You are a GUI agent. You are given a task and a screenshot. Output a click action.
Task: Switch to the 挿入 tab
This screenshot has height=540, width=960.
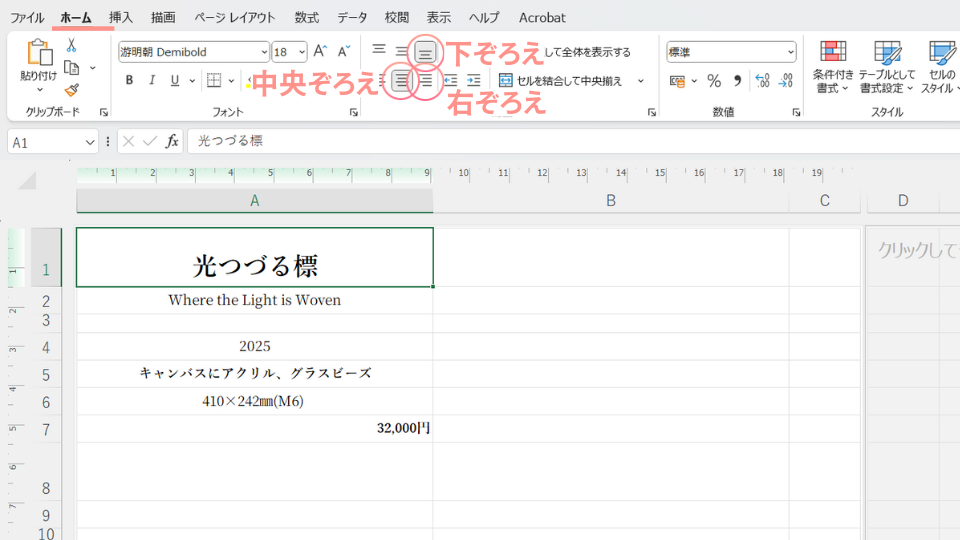tap(121, 18)
